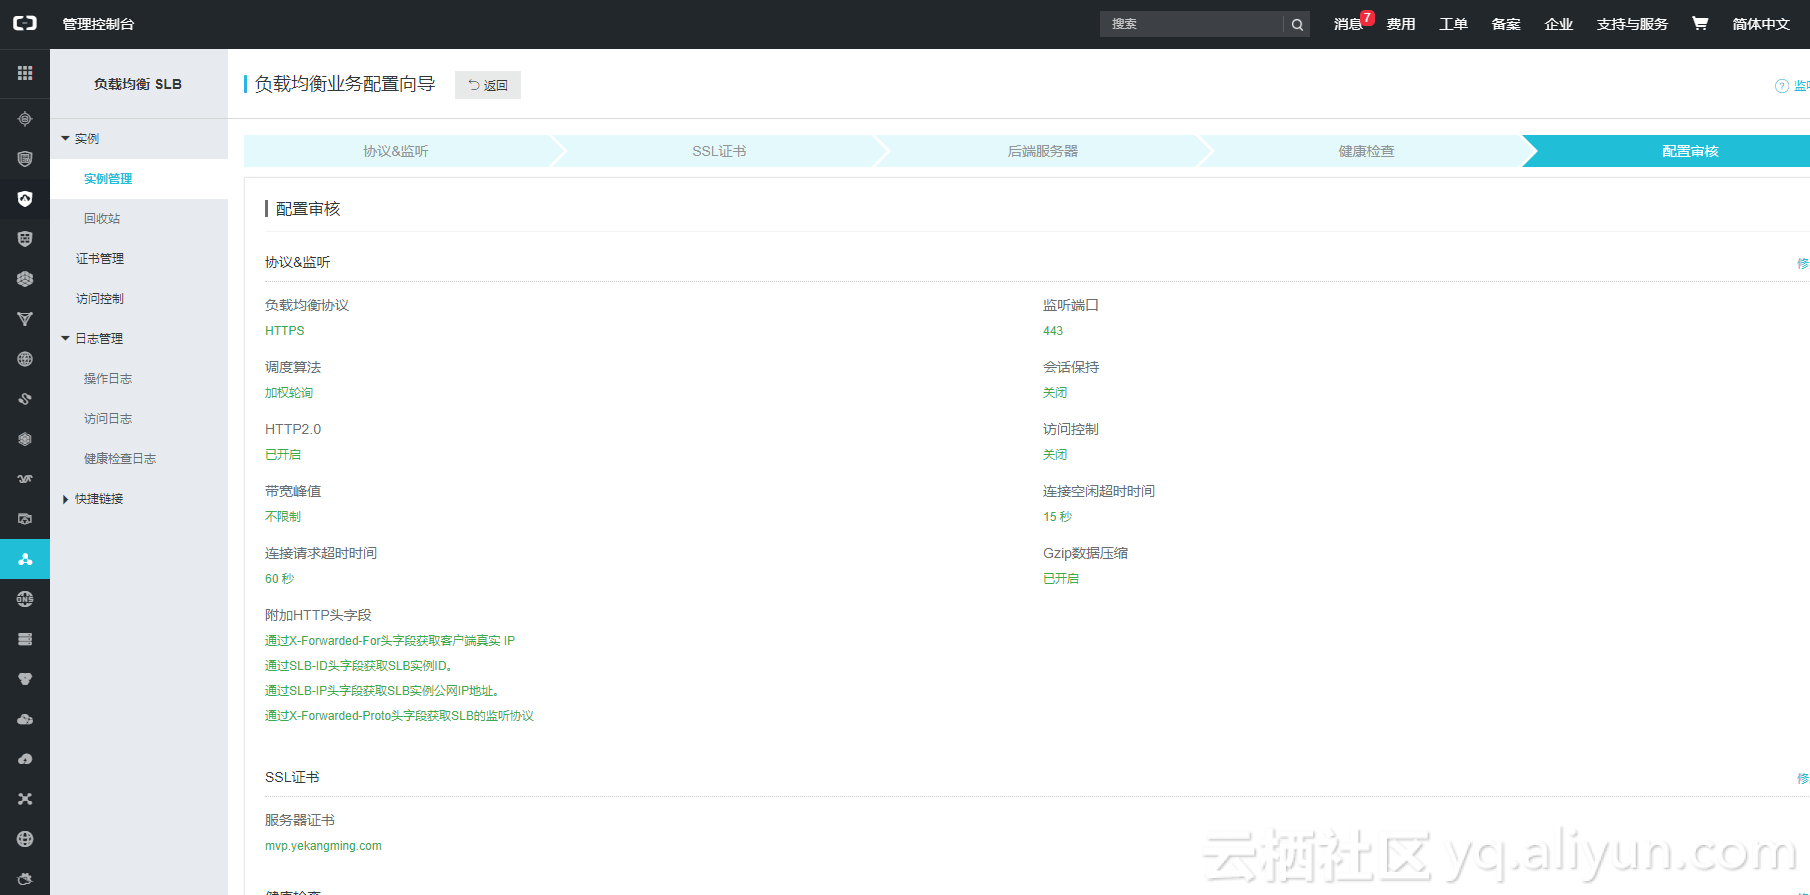Image resolution: width=1810 pixels, height=895 pixels.
Task: Click the 加权轮询 scheduling algorithm value
Action: 289,393
